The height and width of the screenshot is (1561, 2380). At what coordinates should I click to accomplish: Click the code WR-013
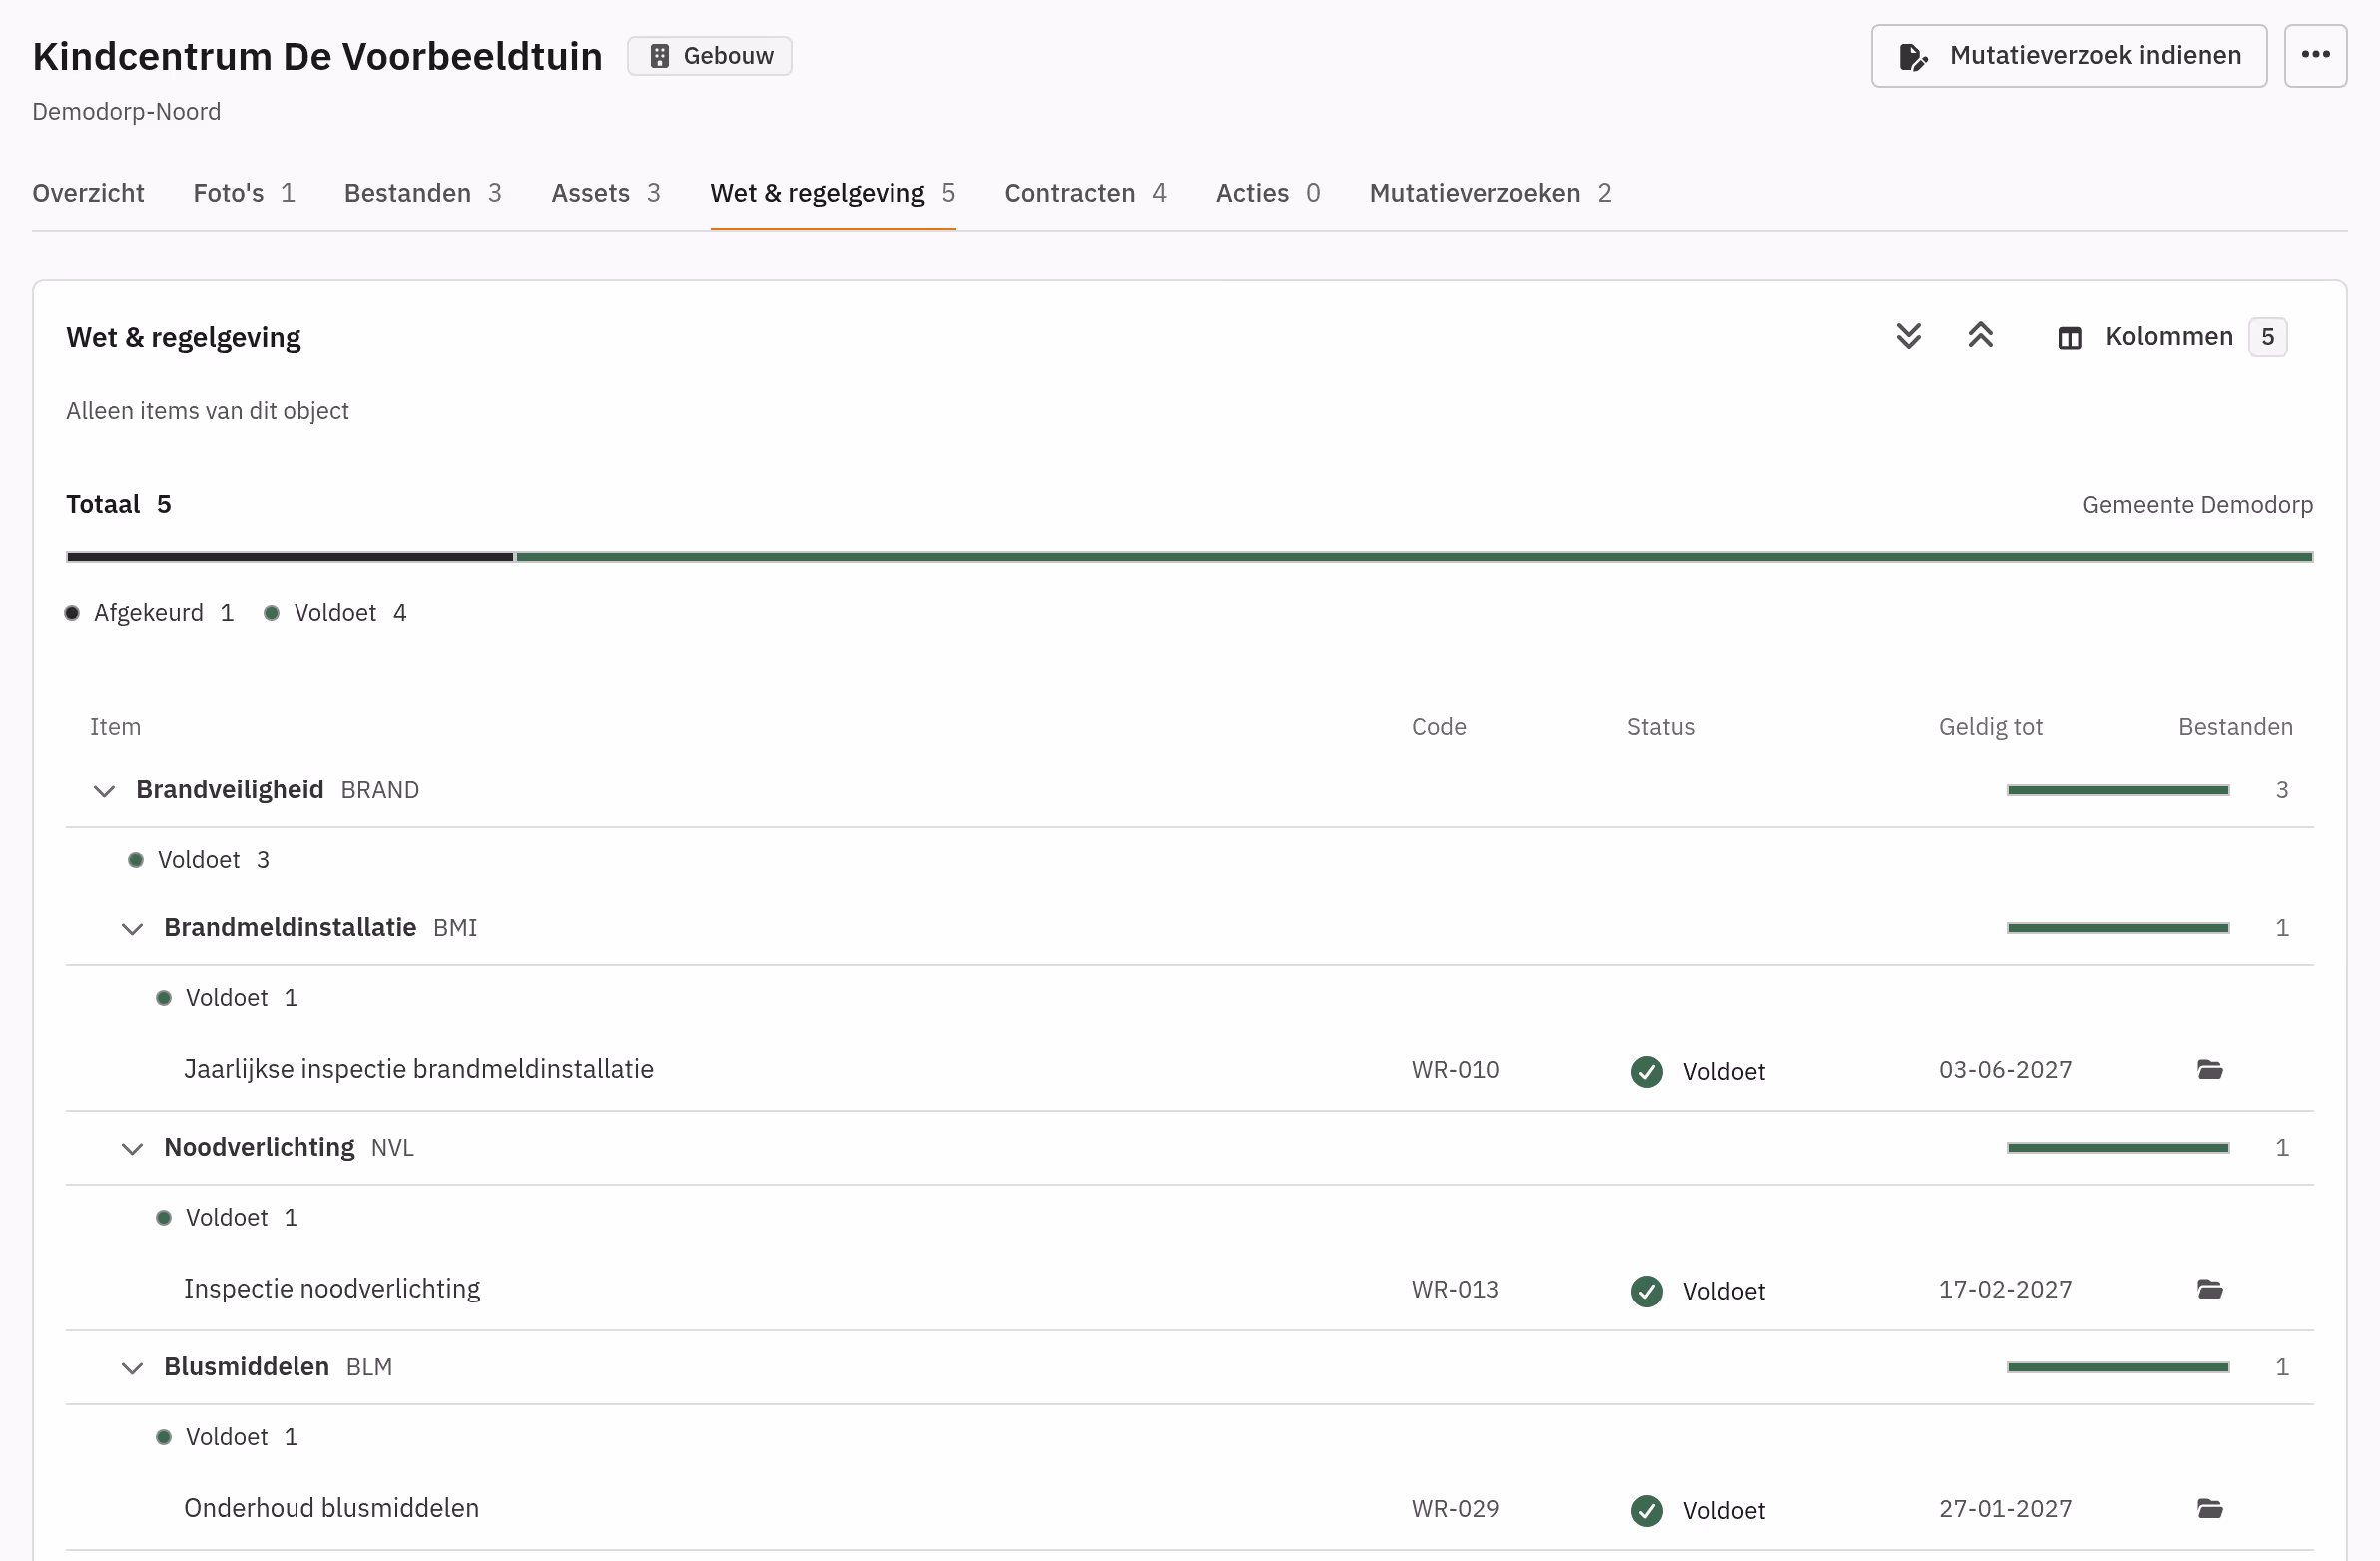[1455, 1289]
